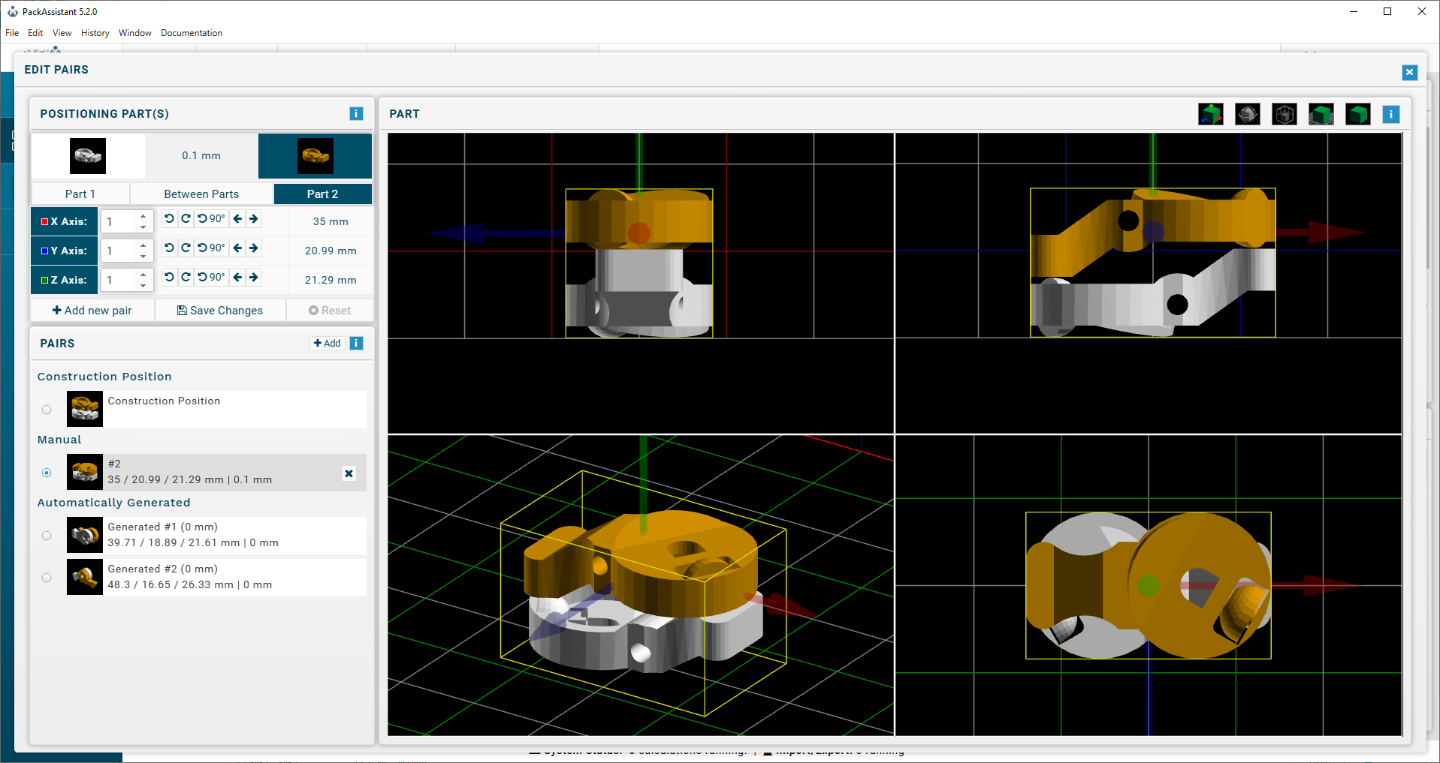Toggle the axis arrows cube icon
The width and height of the screenshot is (1440, 763).
coord(1210,114)
